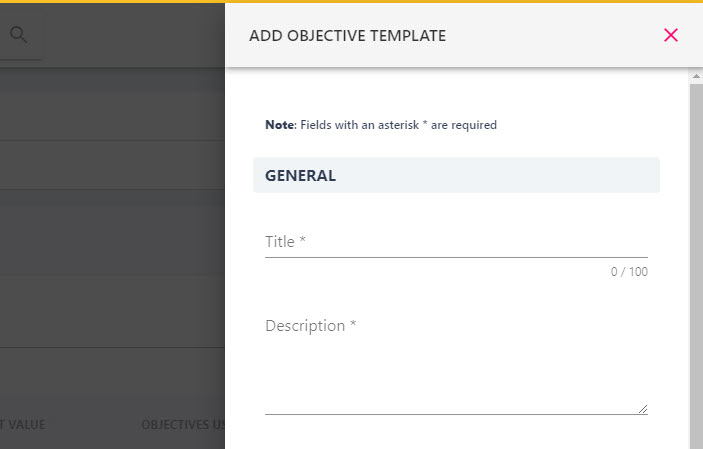The image size is (703, 449).
Task: Focus the Title input field
Action: click(x=456, y=242)
